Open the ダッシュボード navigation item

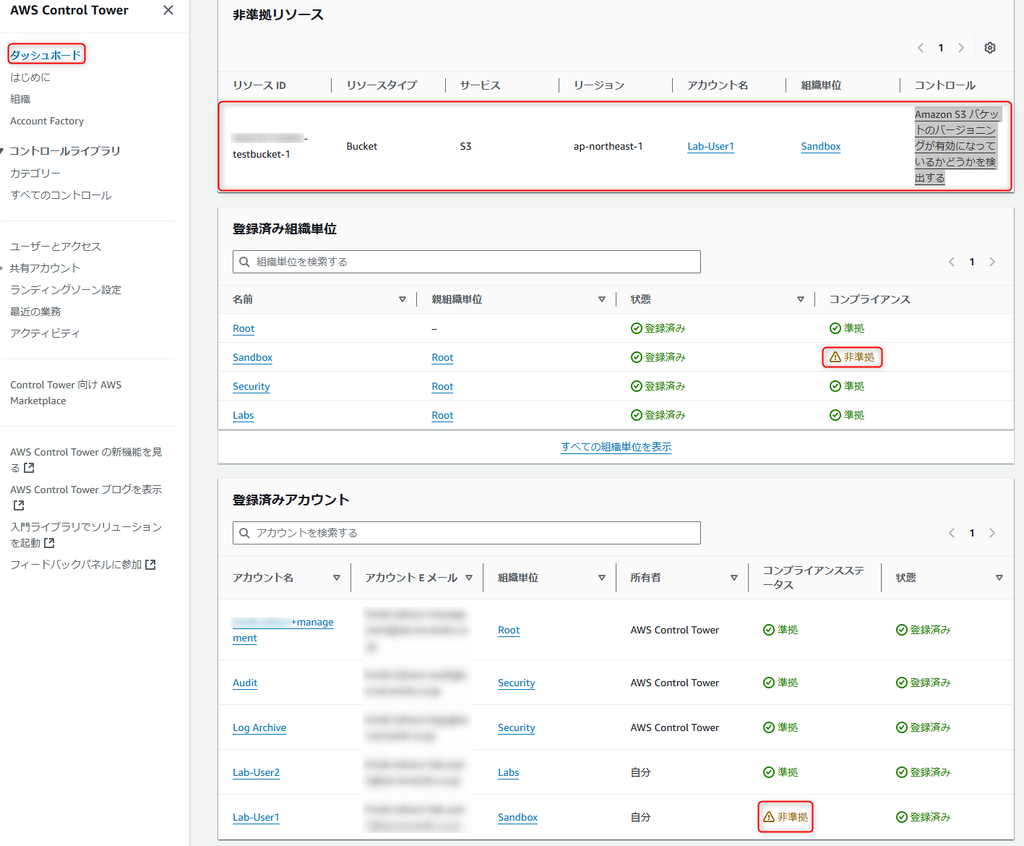tap(46, 55)
